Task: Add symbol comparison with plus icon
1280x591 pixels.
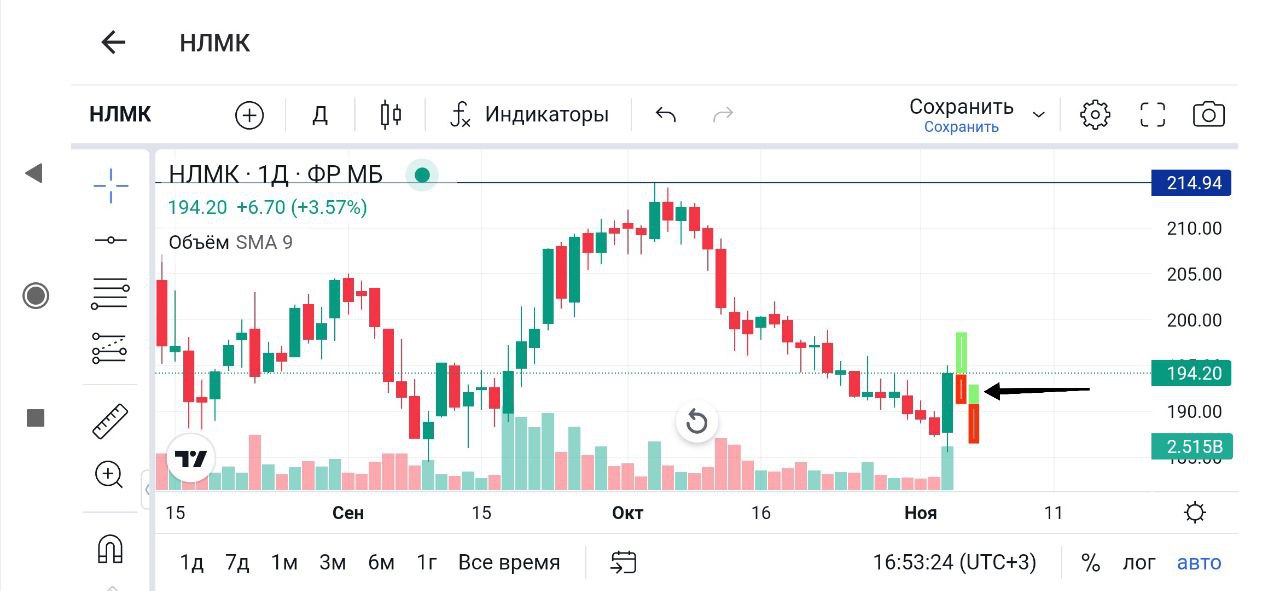Action: point(249,115)
